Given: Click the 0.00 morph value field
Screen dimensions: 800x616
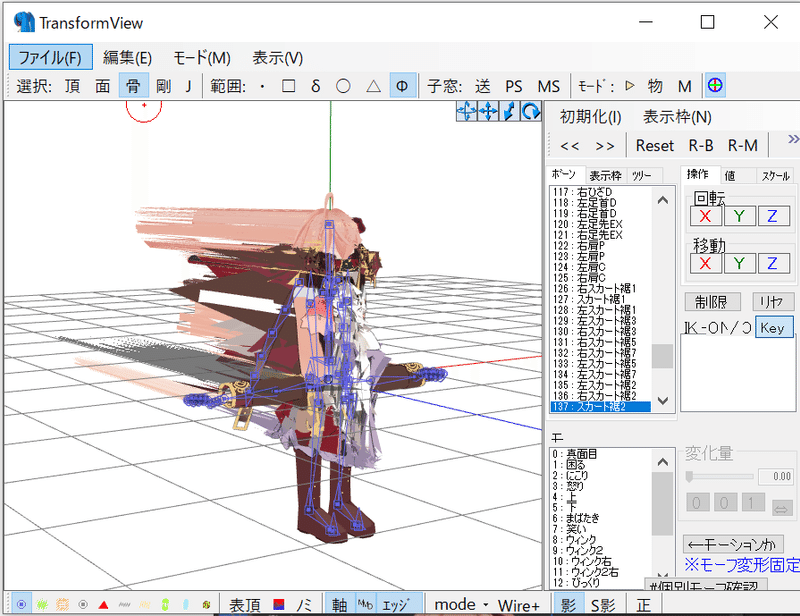Looking at the screenshot, I should click(x=775, y=477).
